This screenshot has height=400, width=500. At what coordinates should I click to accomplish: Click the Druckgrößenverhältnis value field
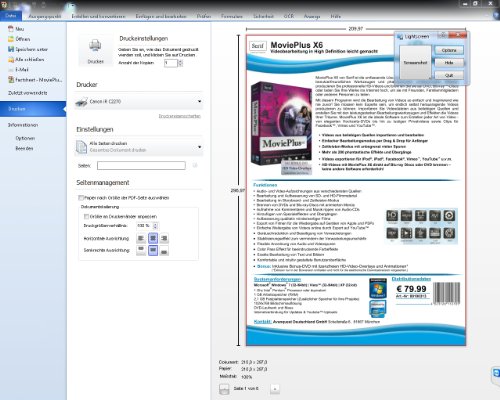pos(144,226)
